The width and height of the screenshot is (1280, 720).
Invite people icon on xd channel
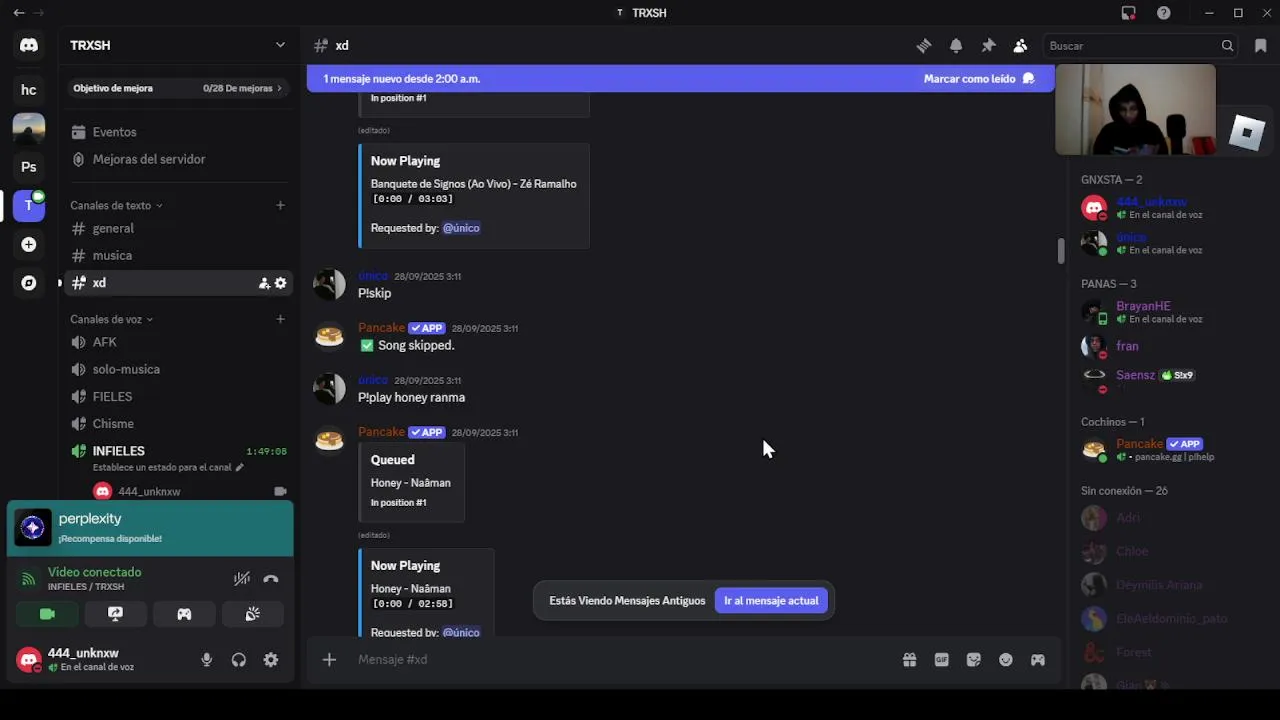coord(264,283)
